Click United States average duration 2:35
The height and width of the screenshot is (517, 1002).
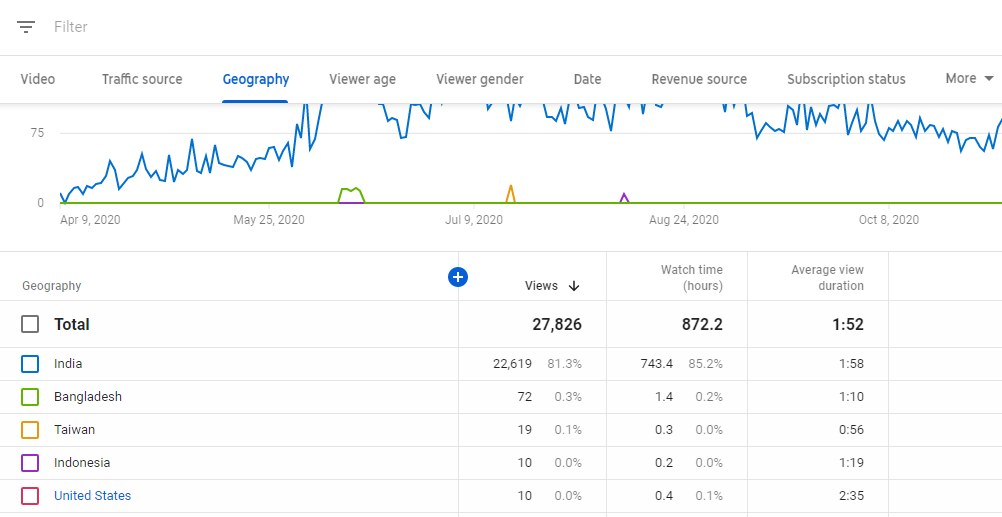tap(852, 495)
